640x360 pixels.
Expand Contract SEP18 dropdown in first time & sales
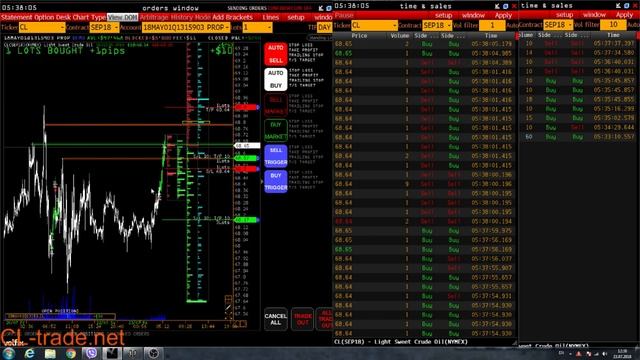tap(437, 25)
